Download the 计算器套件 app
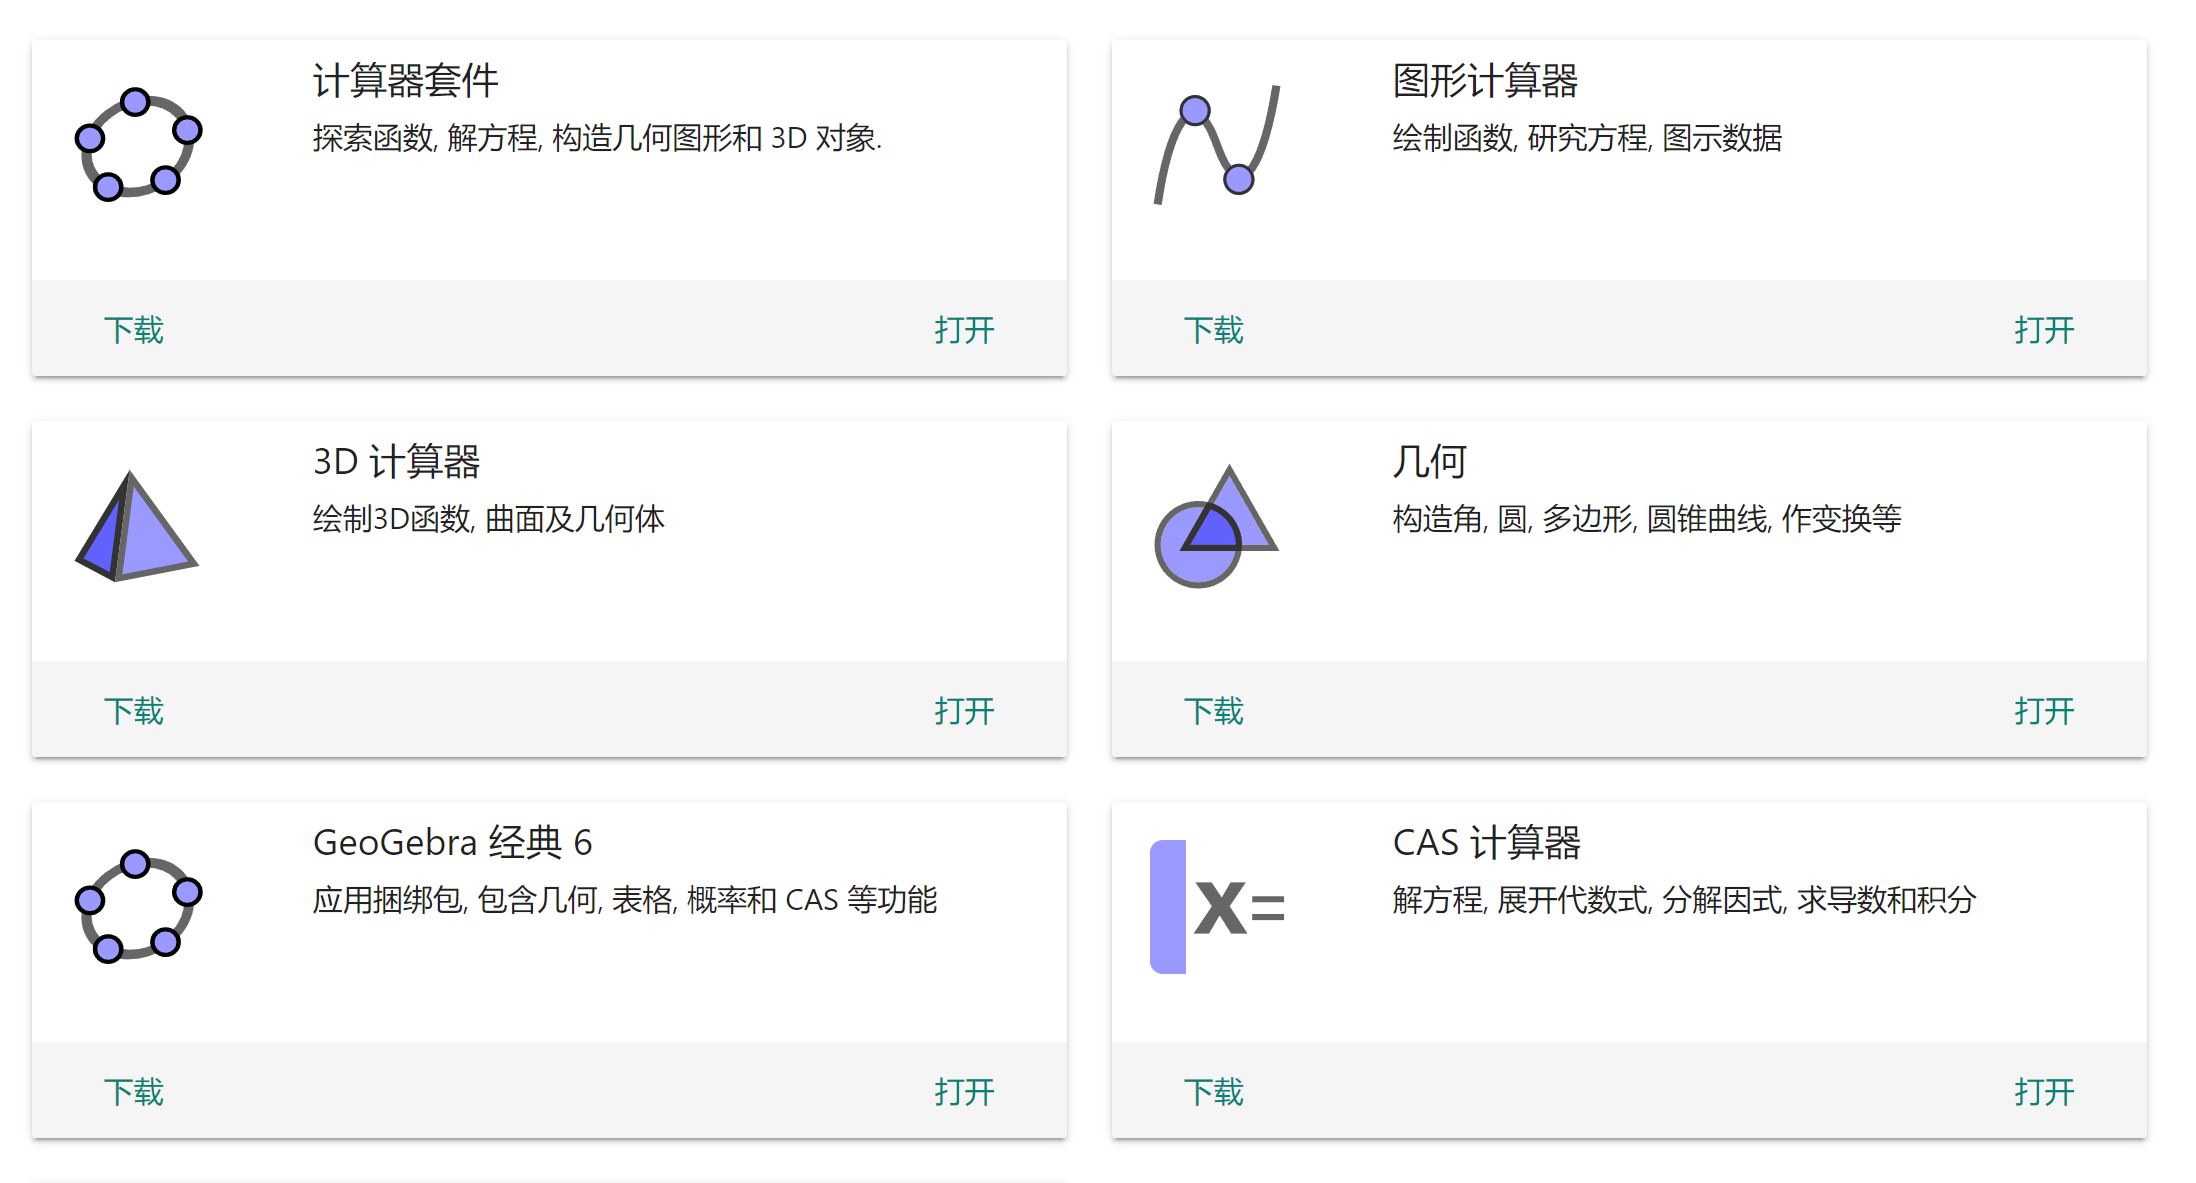2196x1183 pixels. (x=135, y=330)
